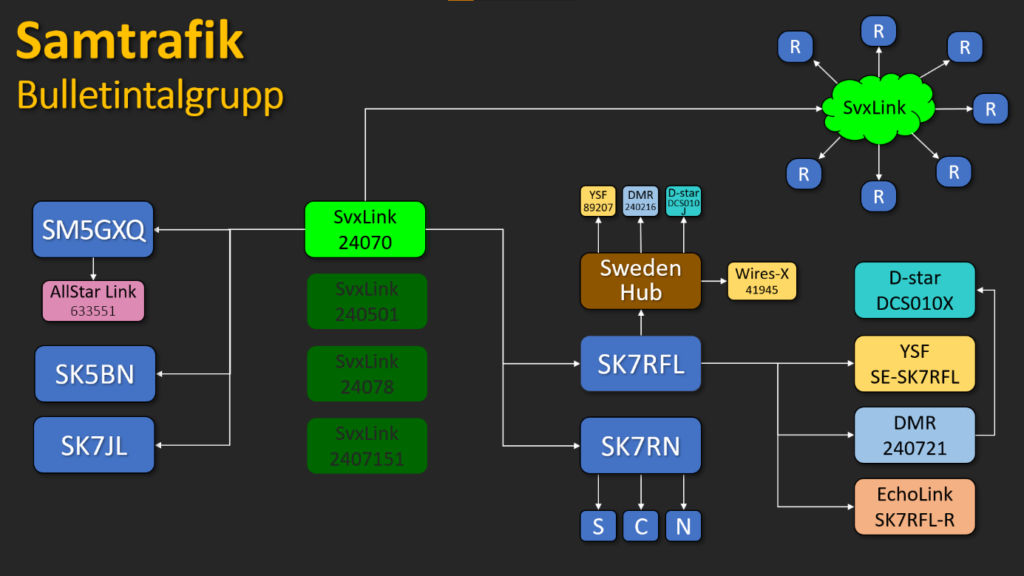Select the SK7RN node
1024x576 pixels.
tap(640, 445)
